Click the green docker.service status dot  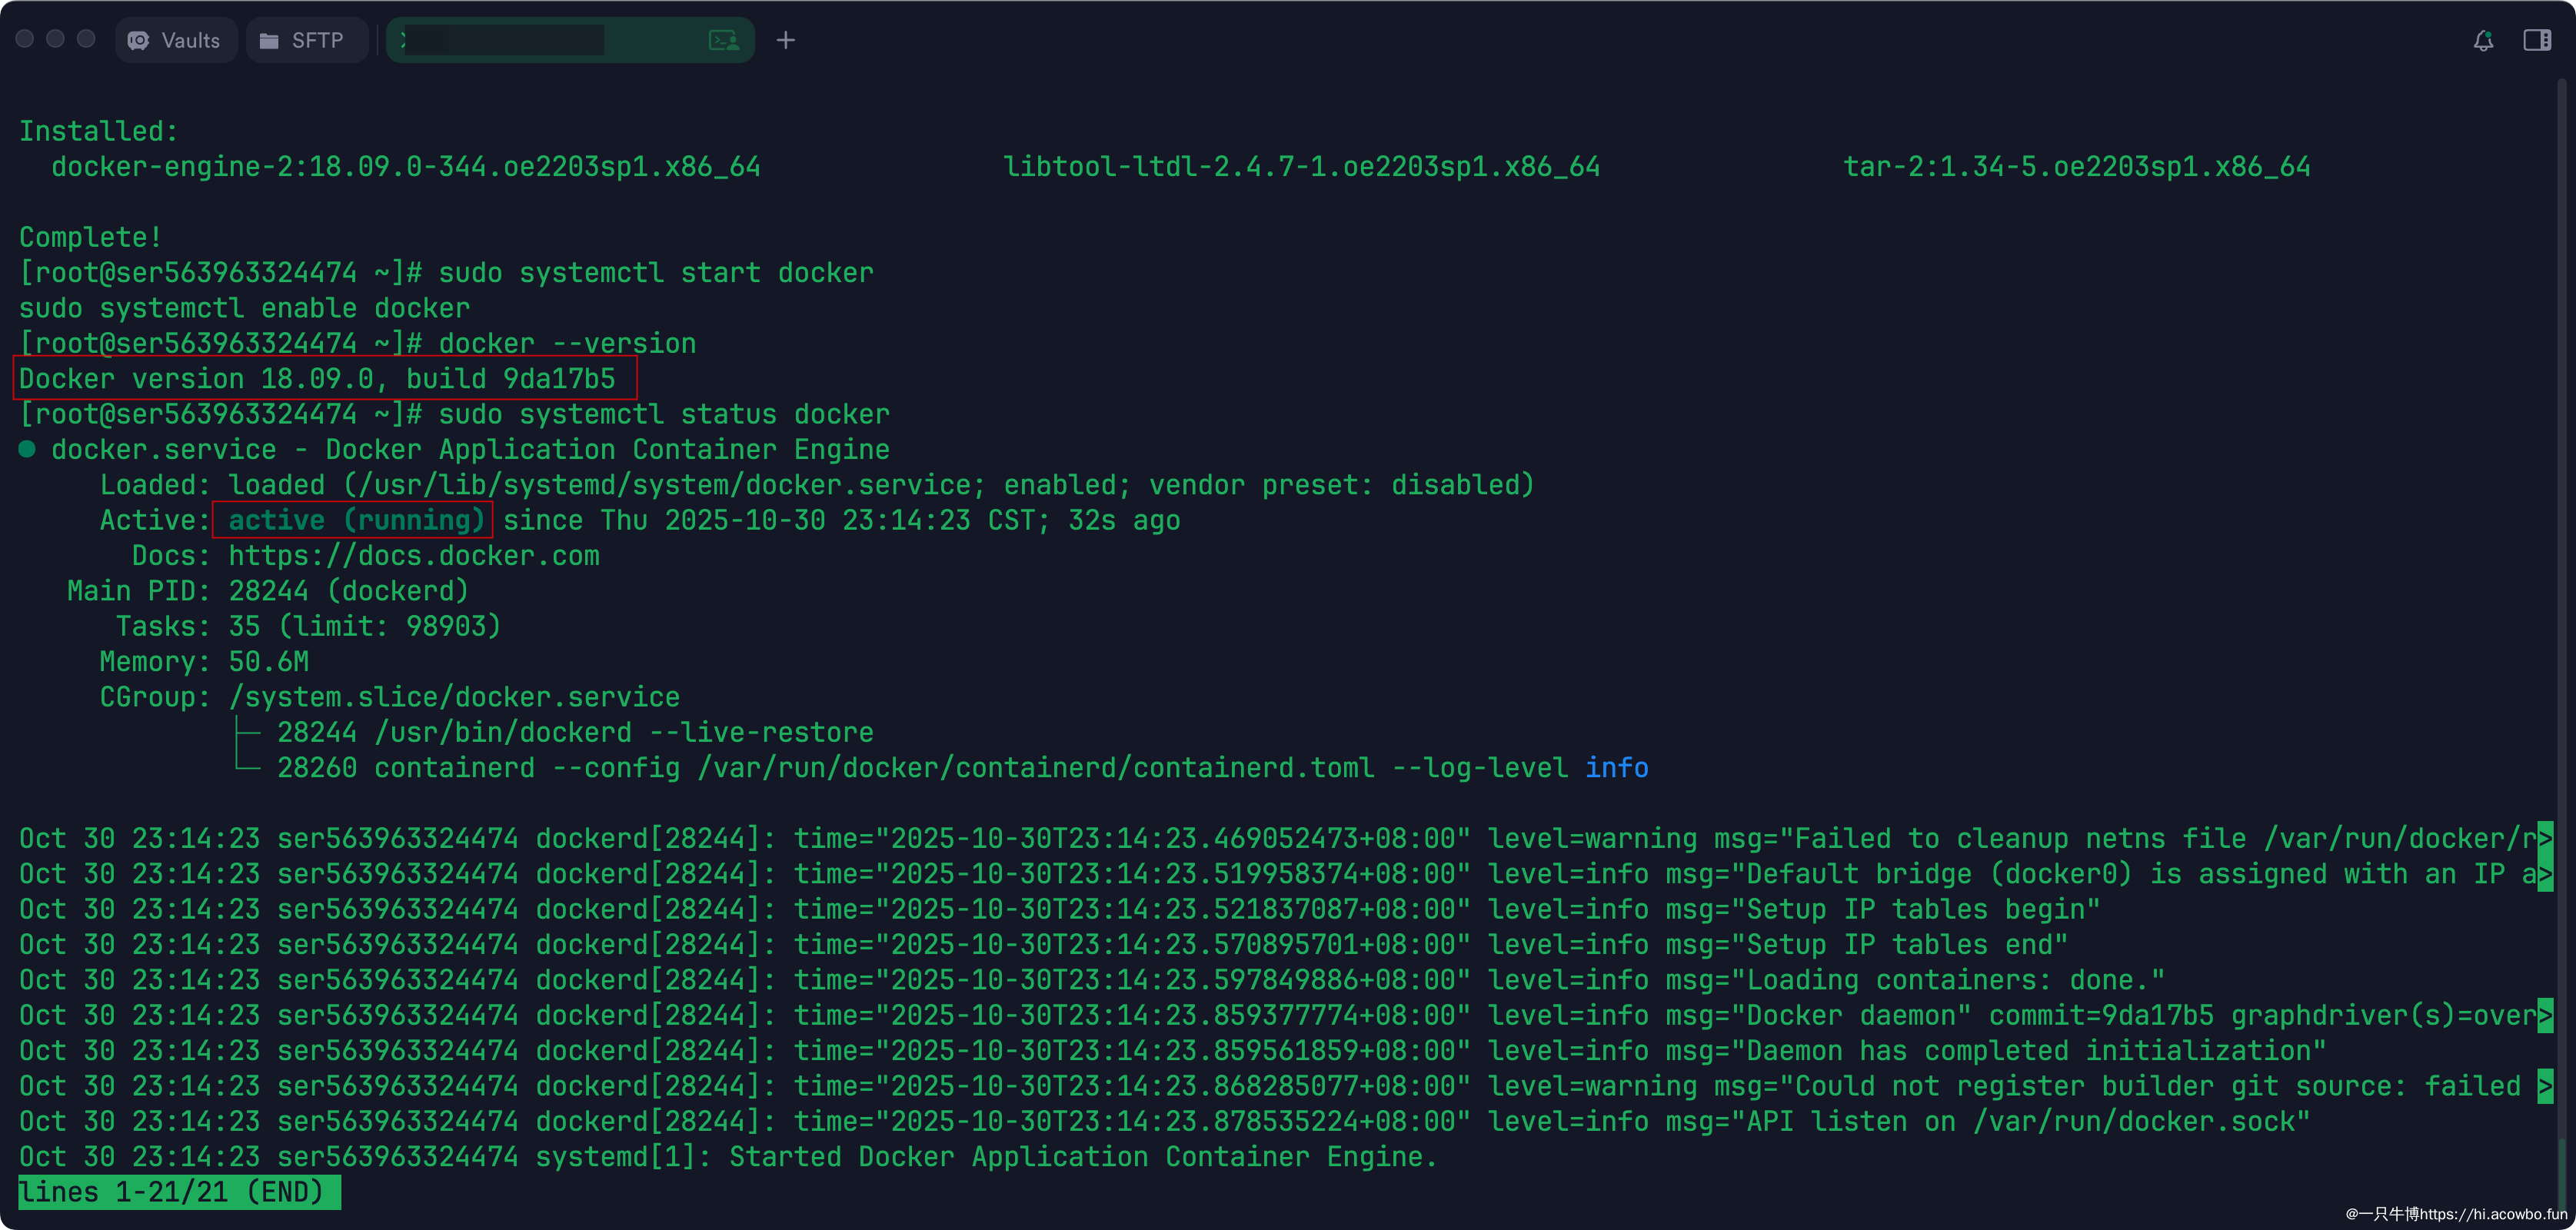pos(27,449)
